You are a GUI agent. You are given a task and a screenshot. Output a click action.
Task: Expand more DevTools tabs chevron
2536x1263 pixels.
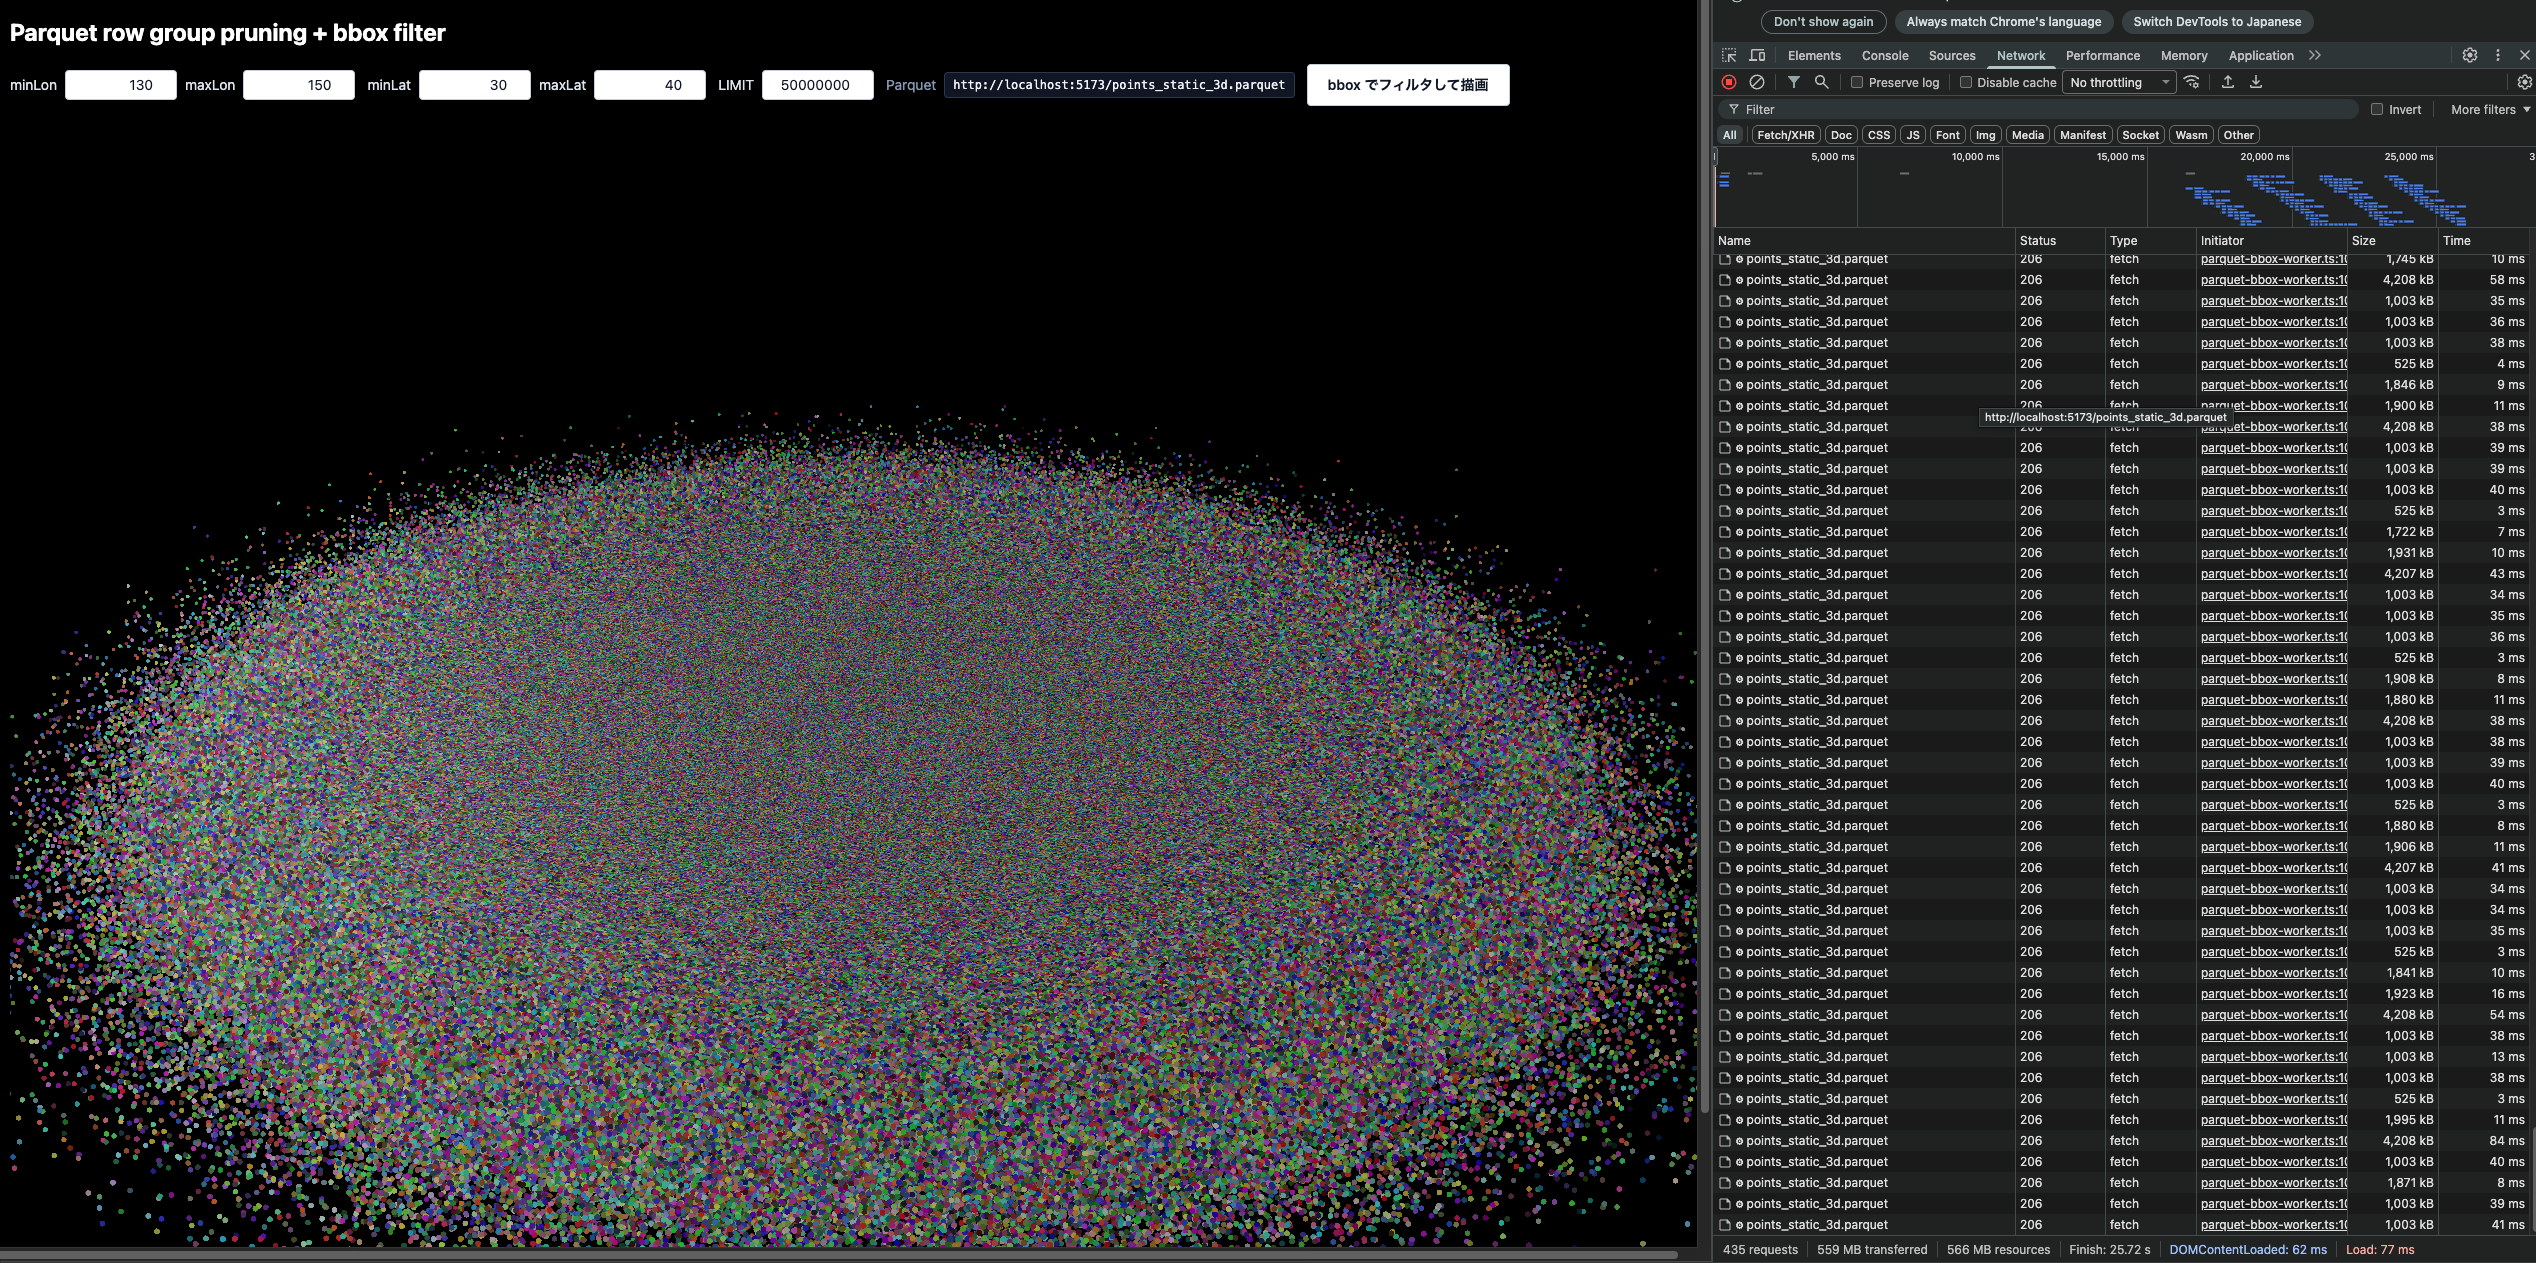click(2315, 56)
